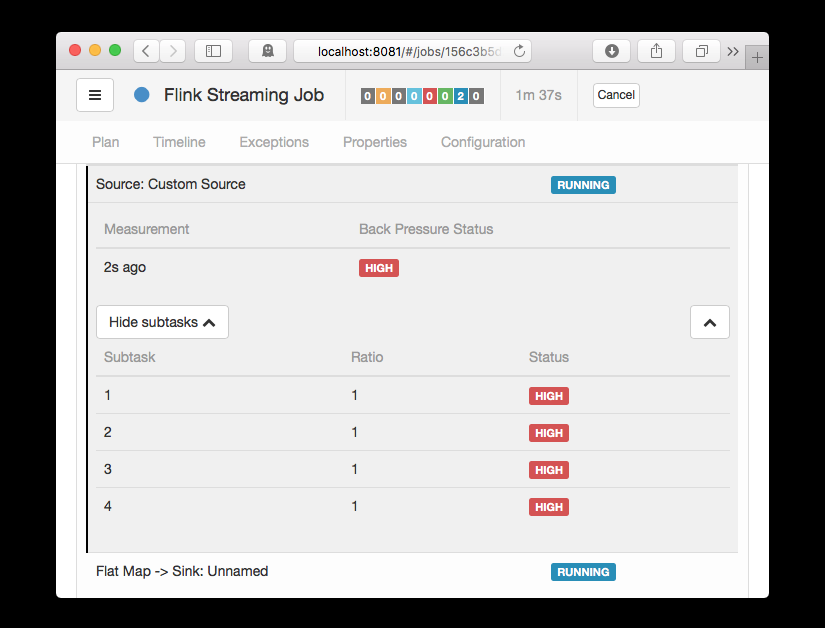Open the toolbar overflow chevrons
The image size is (825, 628).
pyautogui.click(x=733, y=52)
